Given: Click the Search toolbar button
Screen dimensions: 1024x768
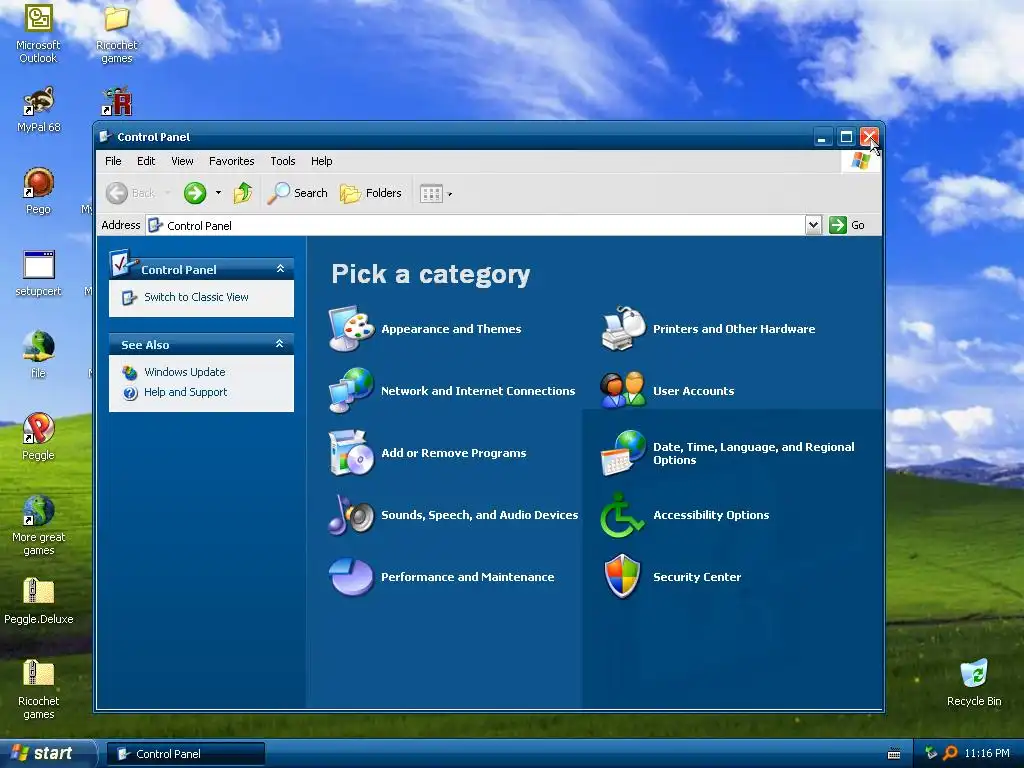Looking at the screenshot, I should coord(297,193).
